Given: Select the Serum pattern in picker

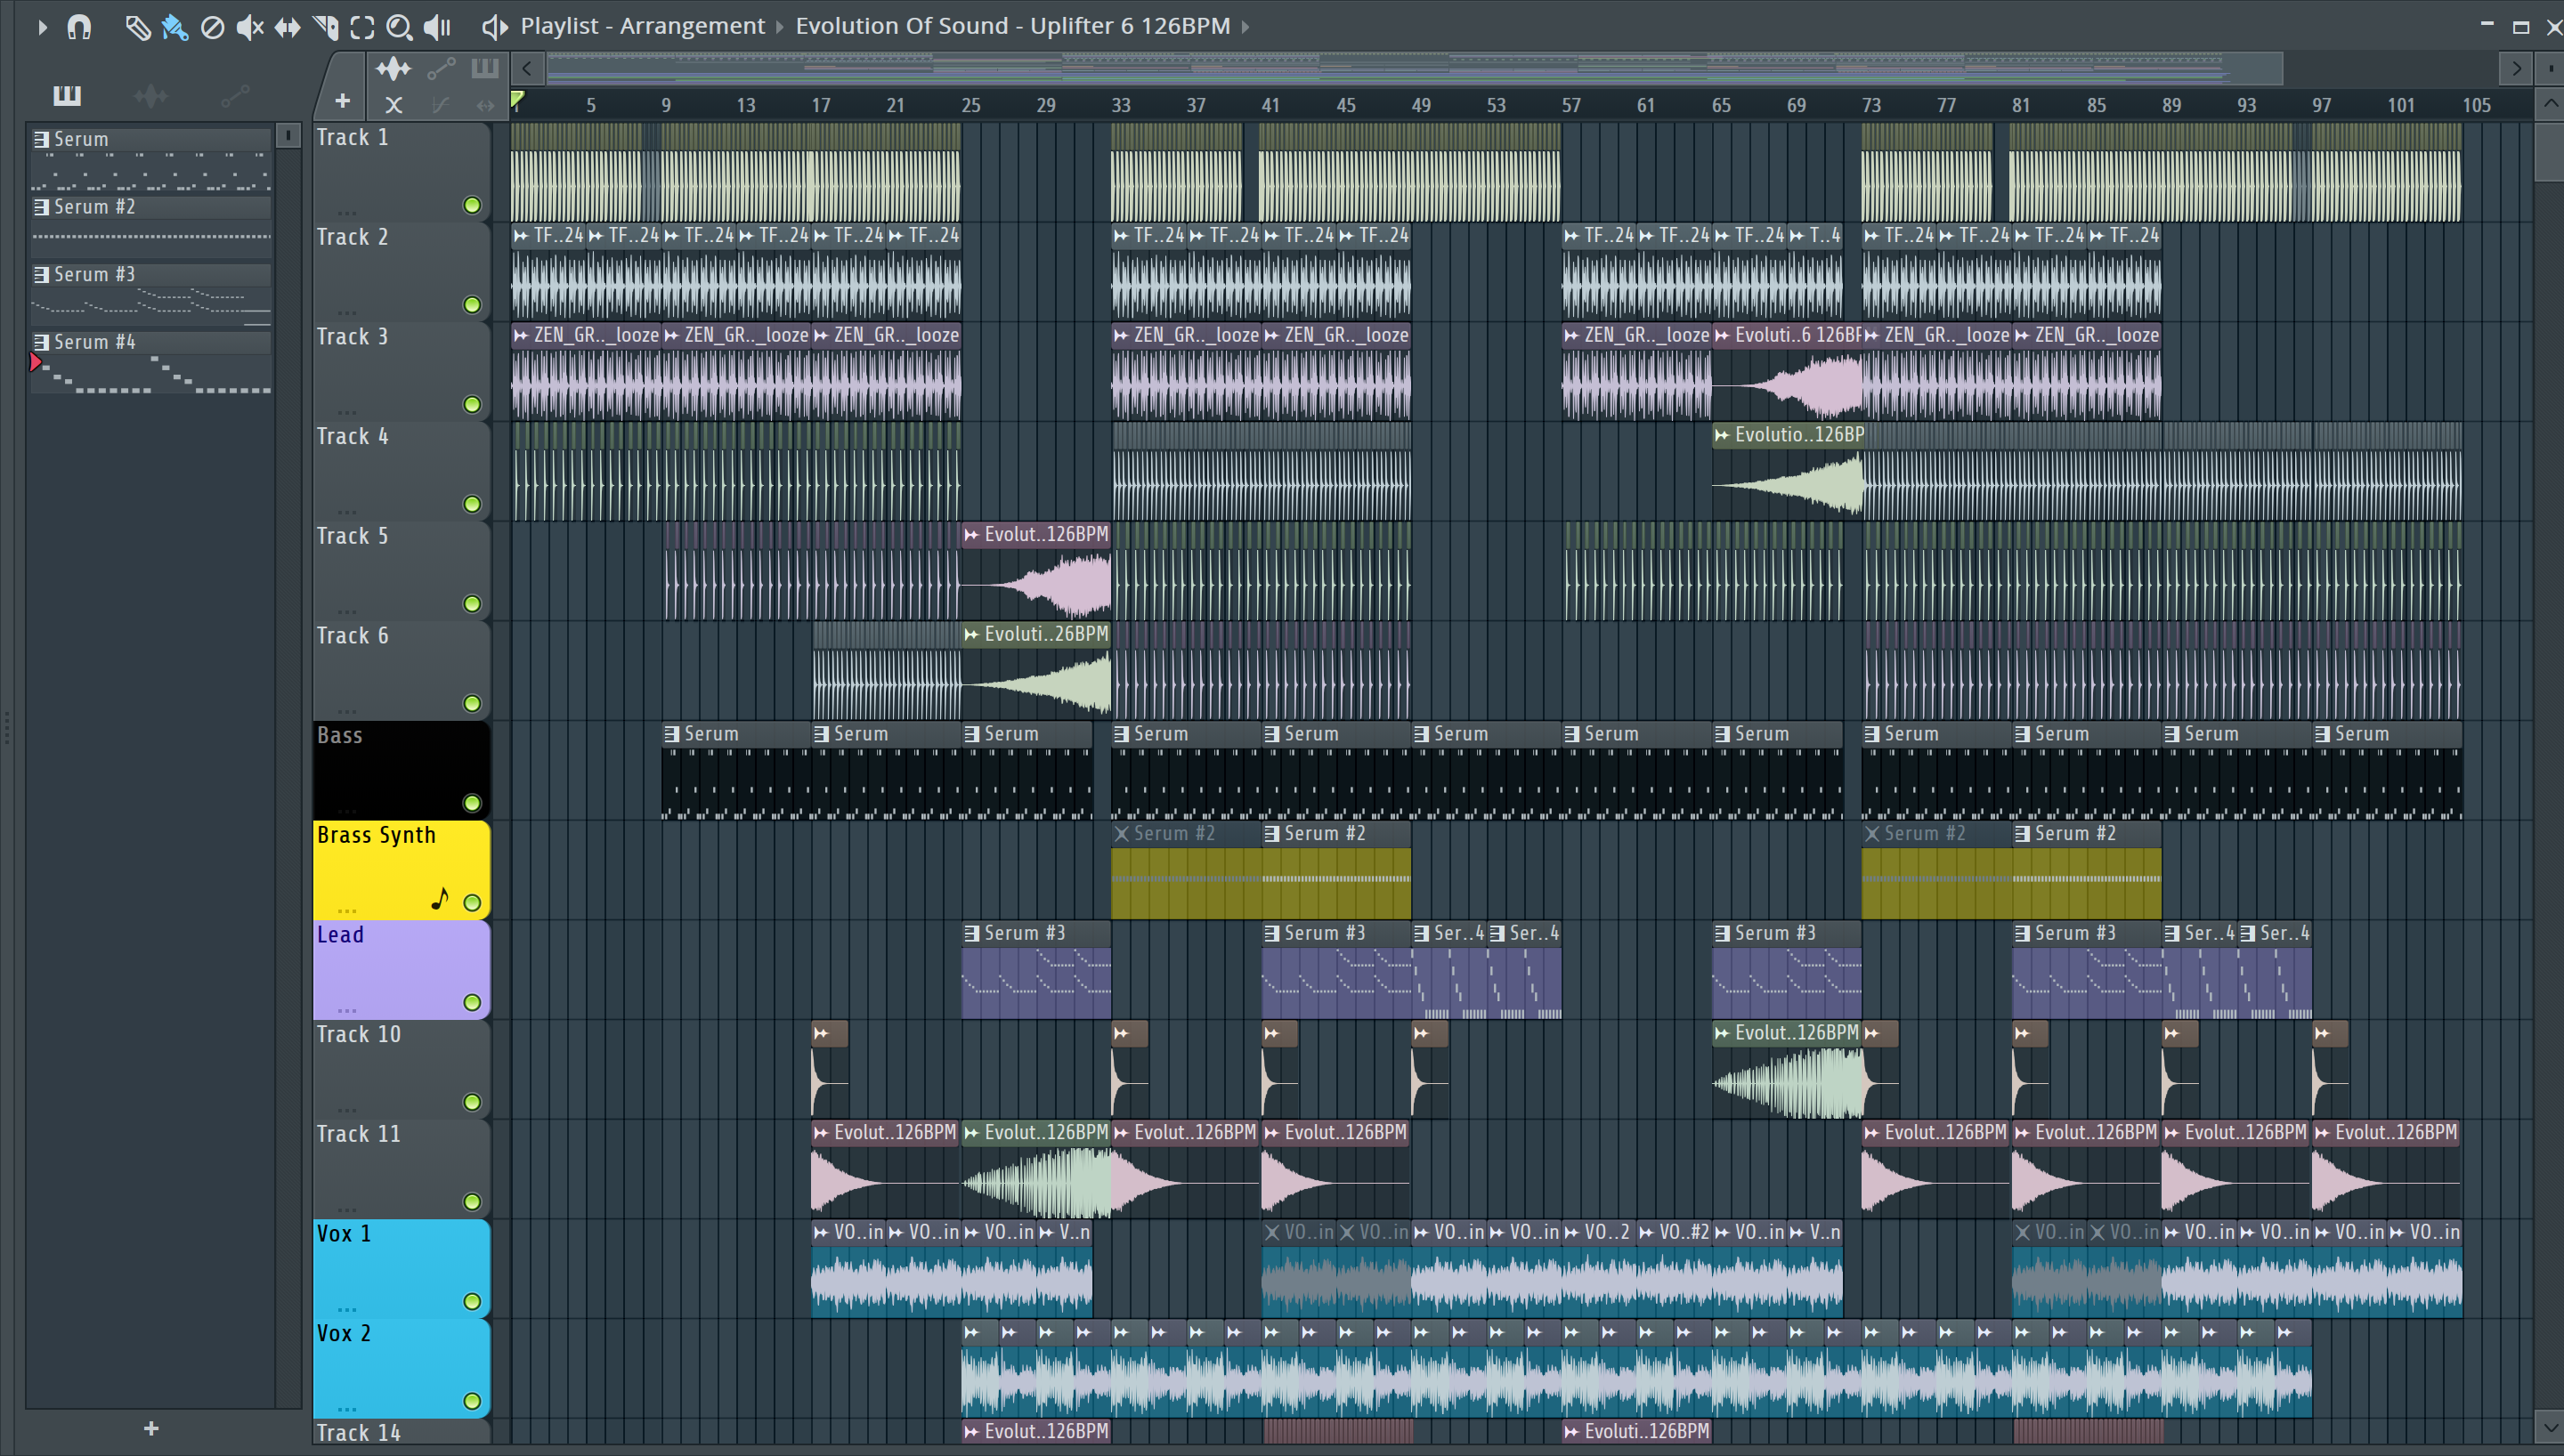Looking at the screenshot, I should coord(151,159).
